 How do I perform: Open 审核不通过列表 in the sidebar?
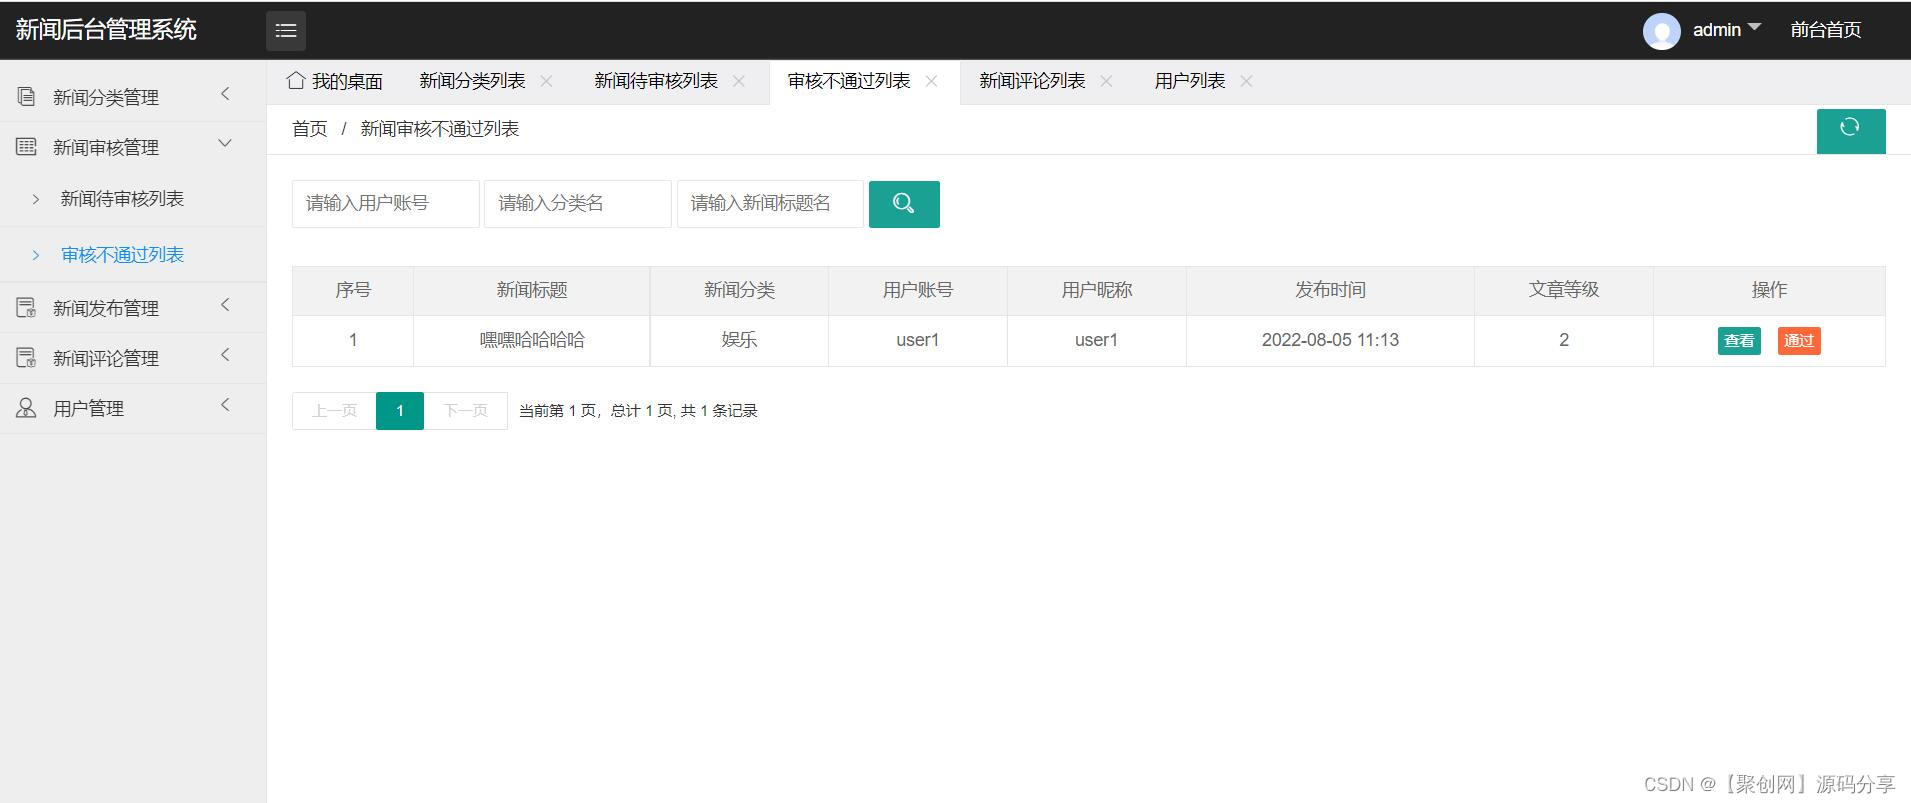coord(122,255)
